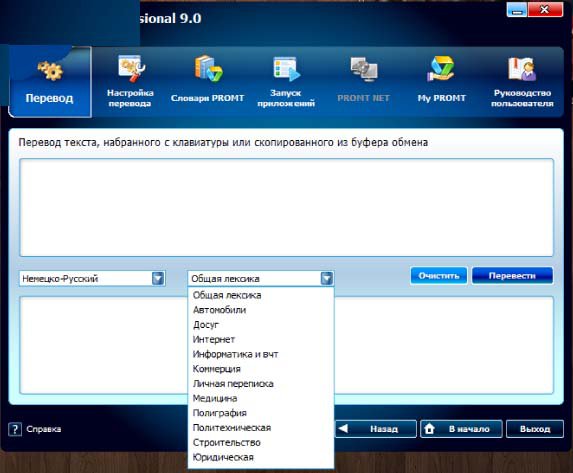Viewport: 573px width, 473px height.
Task: Launch the Запуск приложений icon
Action: tap(286, 68)
